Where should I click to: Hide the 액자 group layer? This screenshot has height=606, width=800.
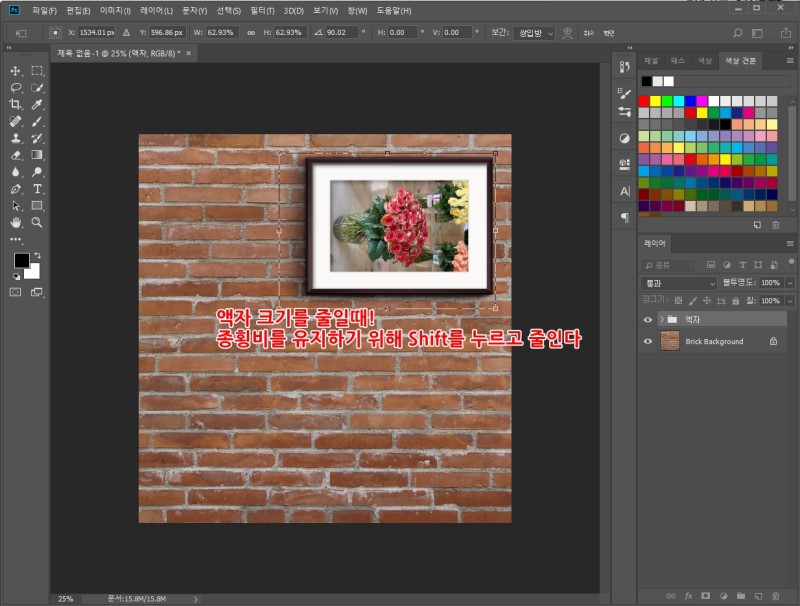648,319
